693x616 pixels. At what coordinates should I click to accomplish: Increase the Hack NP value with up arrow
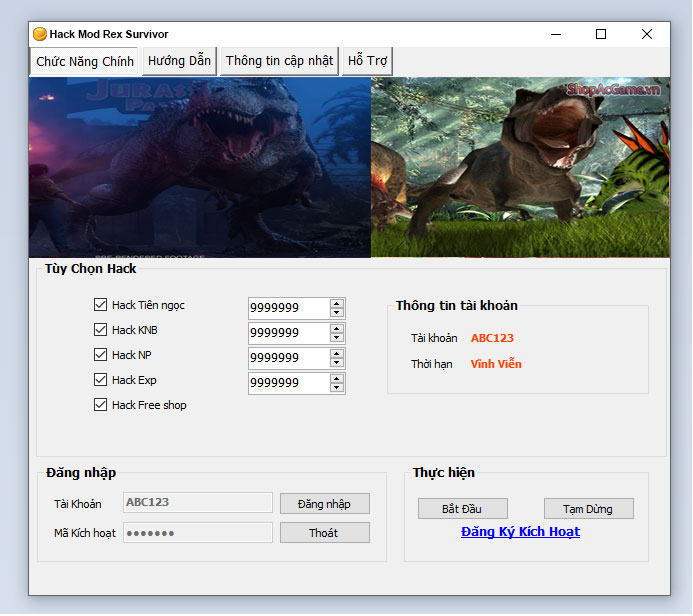tap(337, 354)
